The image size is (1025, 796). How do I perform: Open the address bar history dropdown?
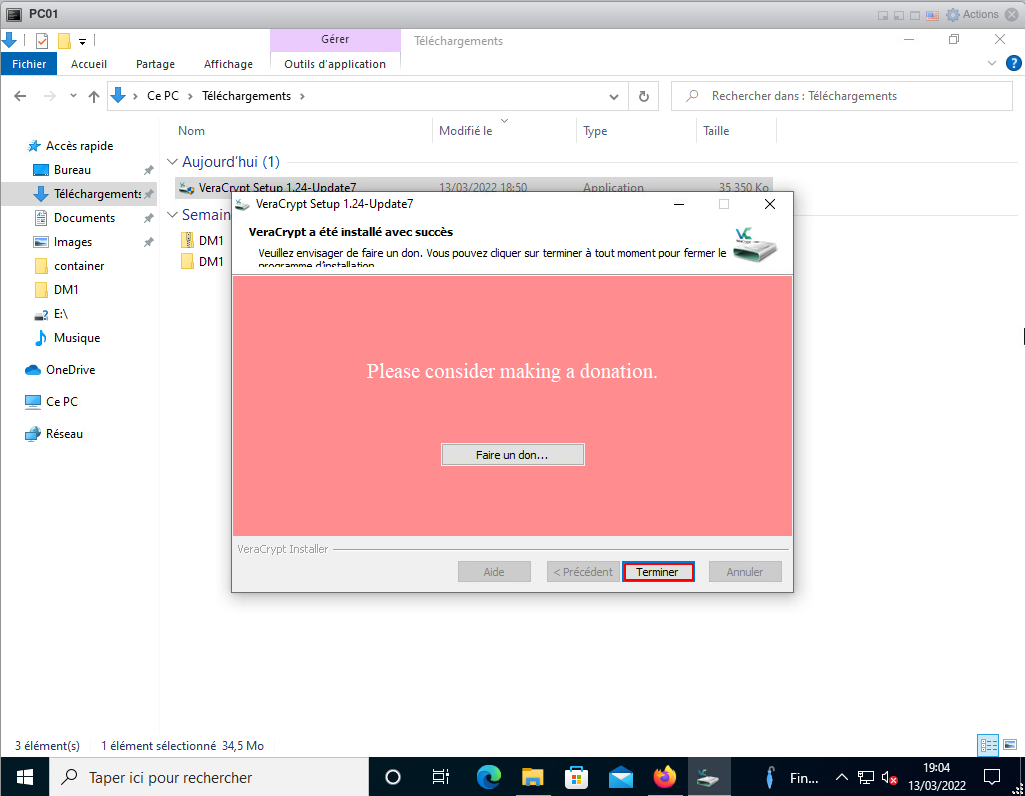click(614, 97)
